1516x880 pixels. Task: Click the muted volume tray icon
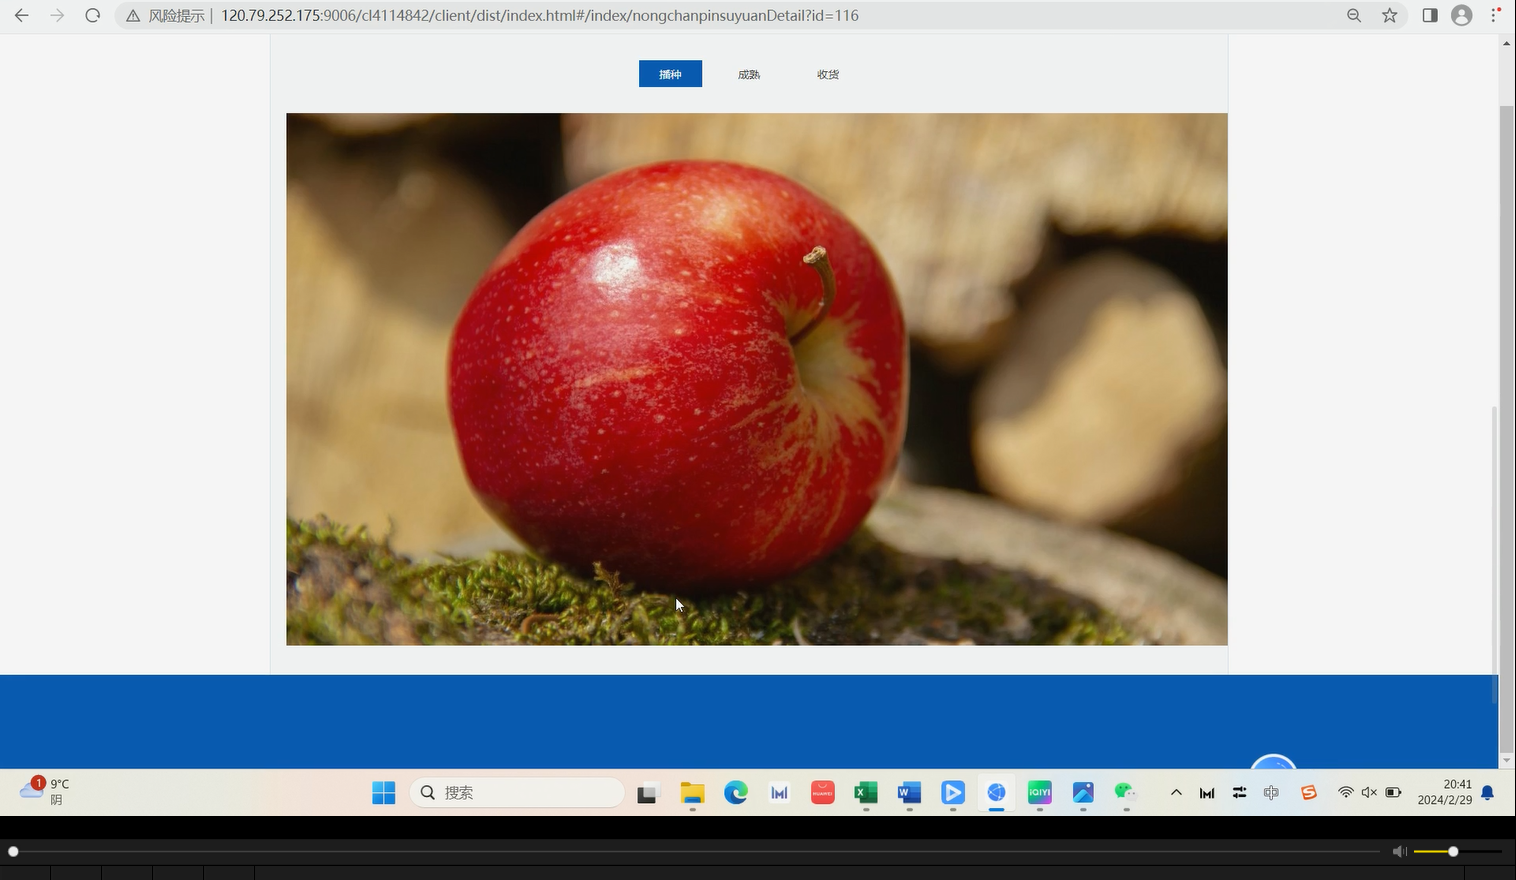tap(1369, 793)
